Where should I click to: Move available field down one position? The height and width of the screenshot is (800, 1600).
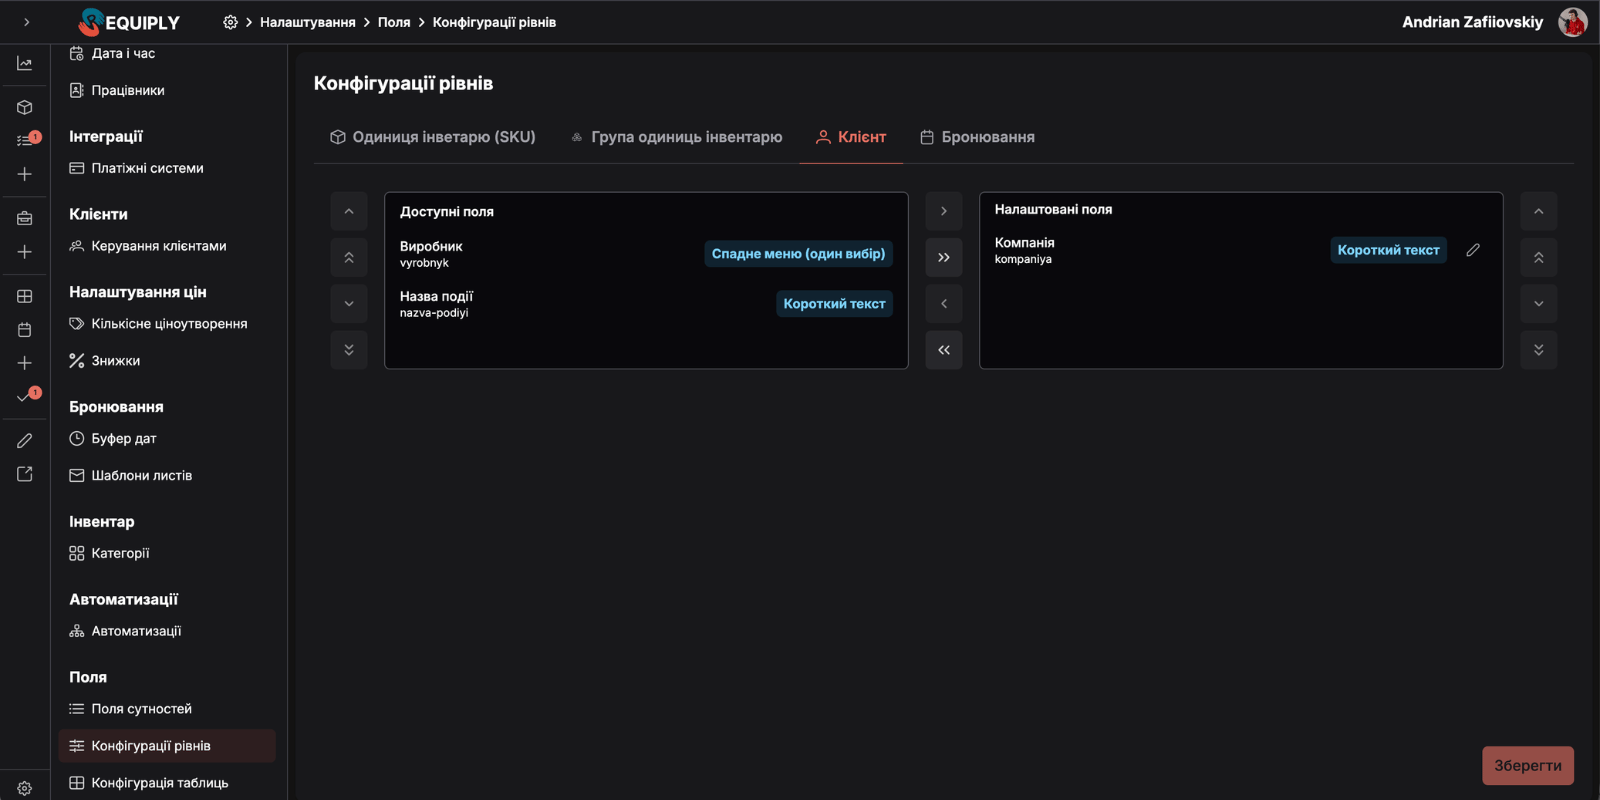click(x=349, y=304)
